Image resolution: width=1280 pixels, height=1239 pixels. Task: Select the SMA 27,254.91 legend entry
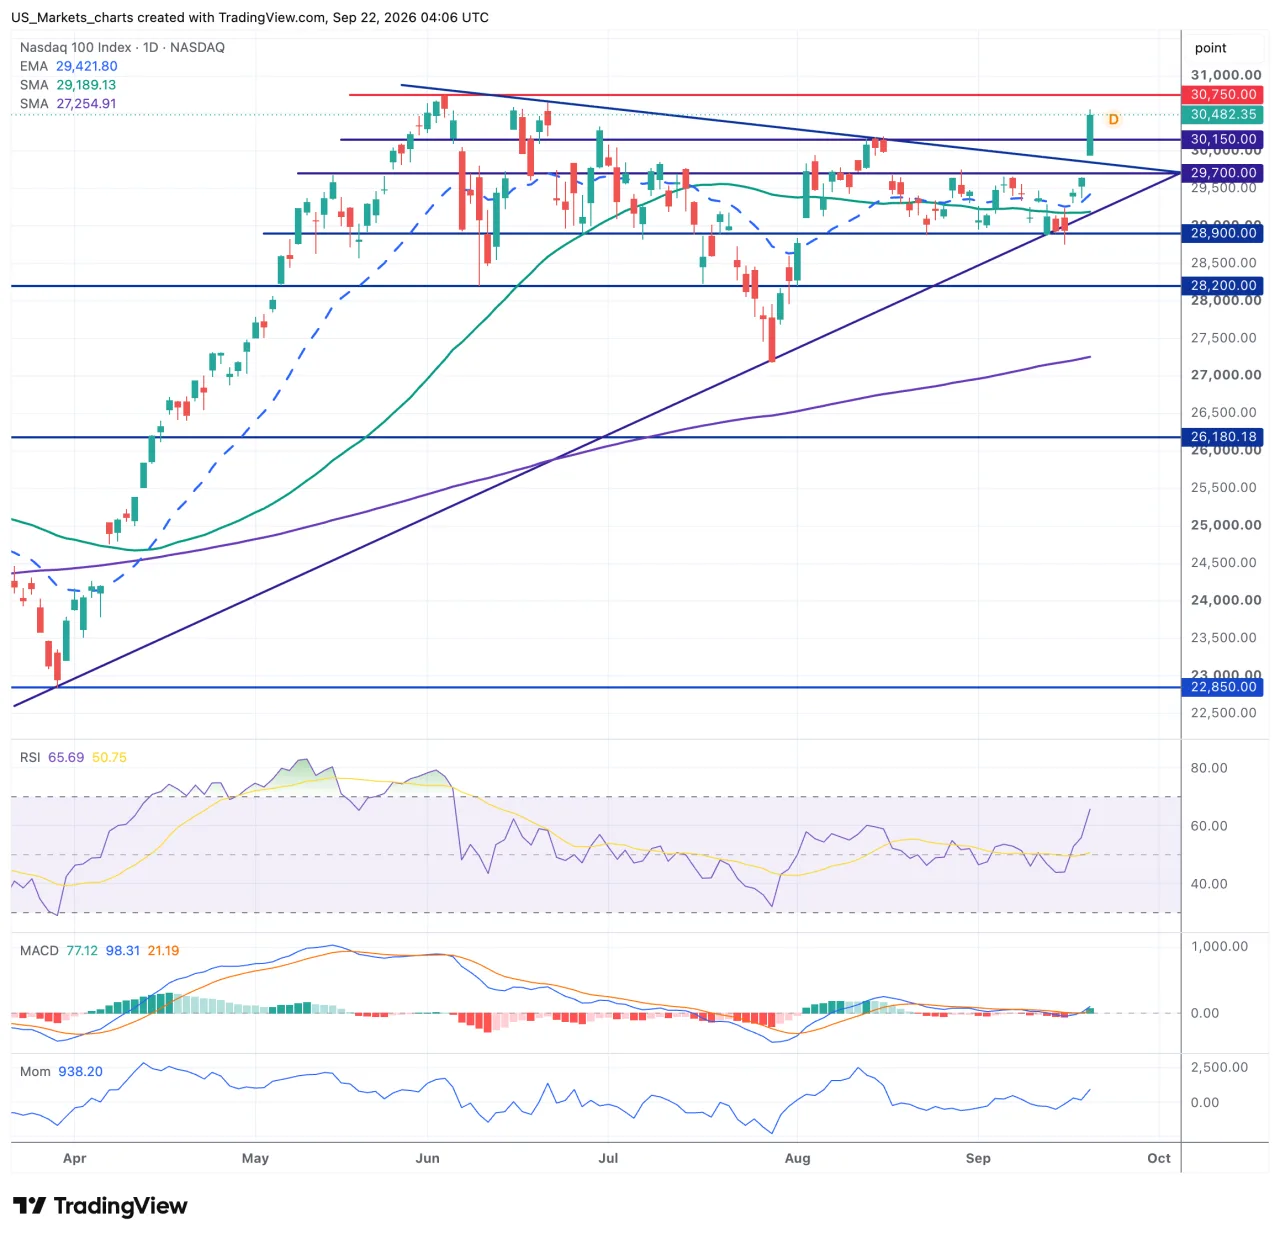pyautogui.click(x=68, y=104)
